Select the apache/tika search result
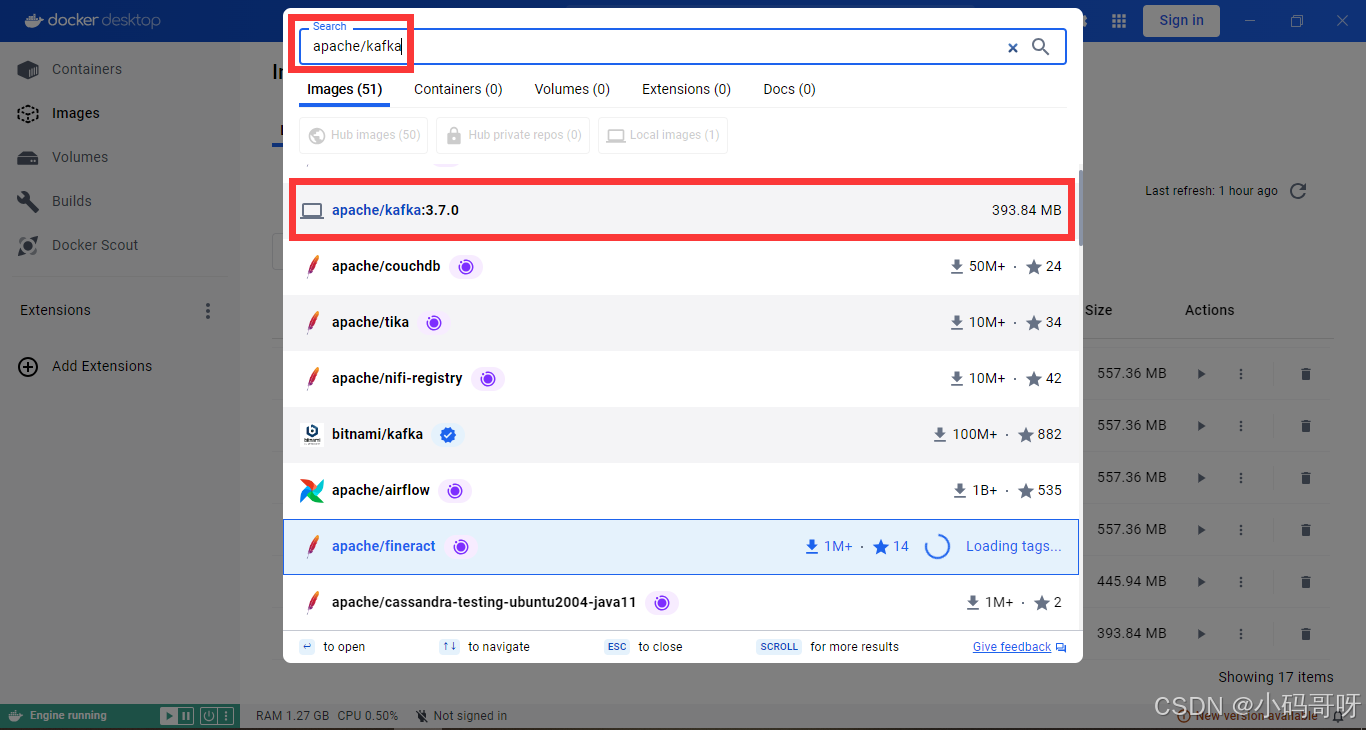Screen dimensions: 1366x730 [682, 323]
